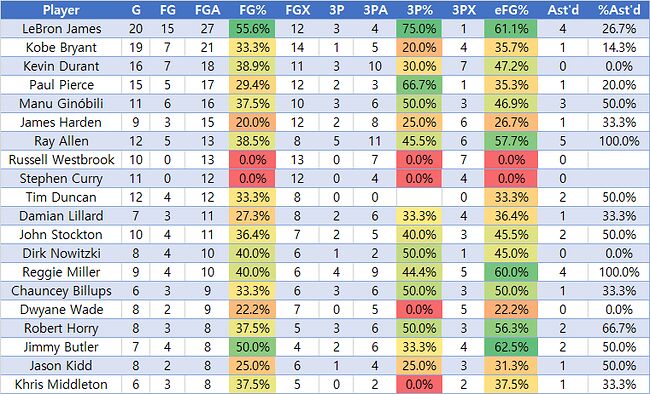This screenshot has width=650, height=394.
Task: Click Stephen Curry's player name cell
Action: [x=61, y=178]
